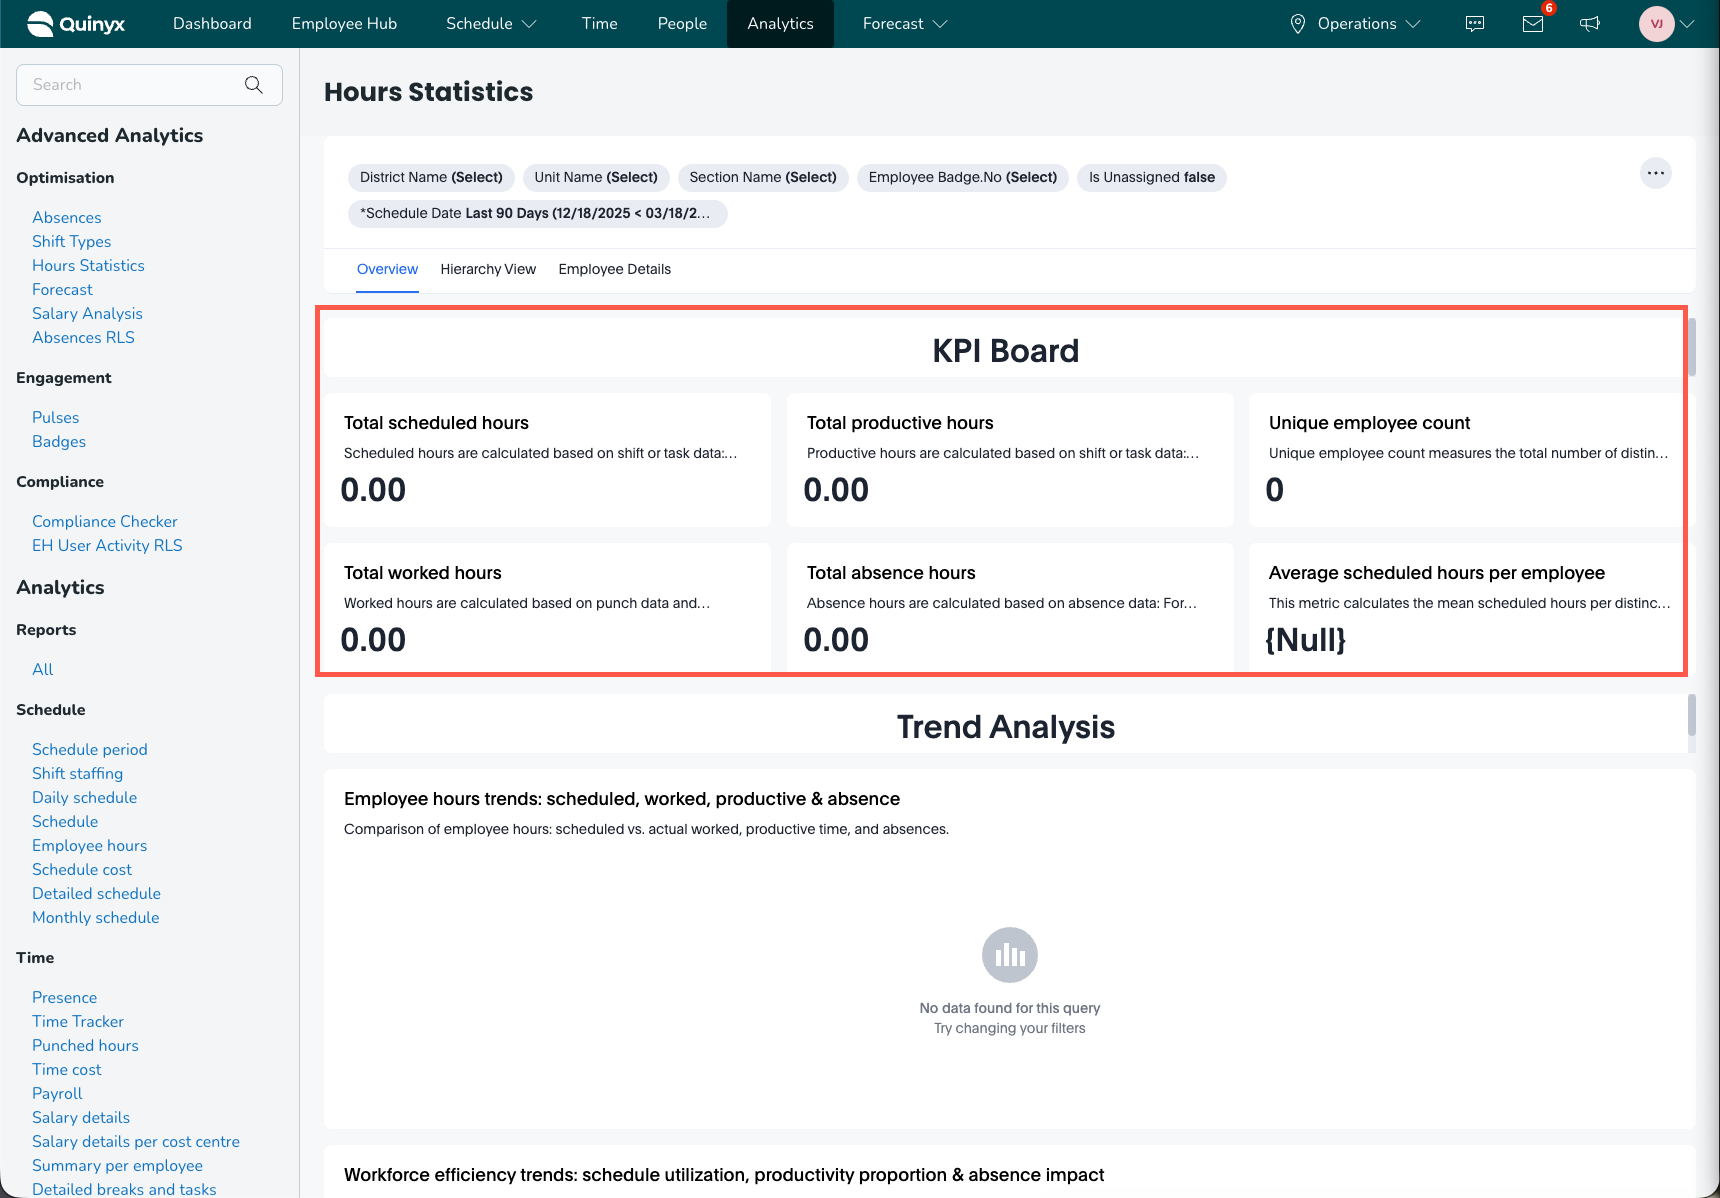
Task: Switch to the Employee Details tab
Action: 614,269
